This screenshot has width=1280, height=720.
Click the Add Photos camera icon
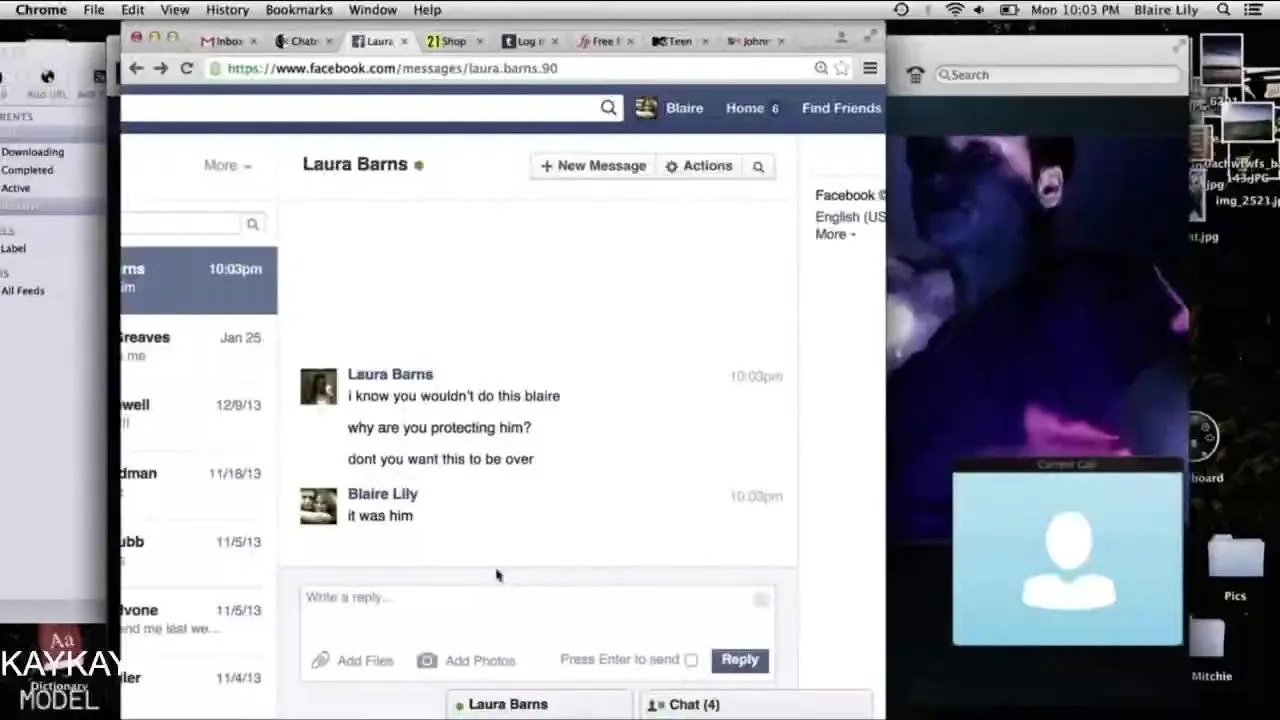pyautogui.click(x=427, y=660)
